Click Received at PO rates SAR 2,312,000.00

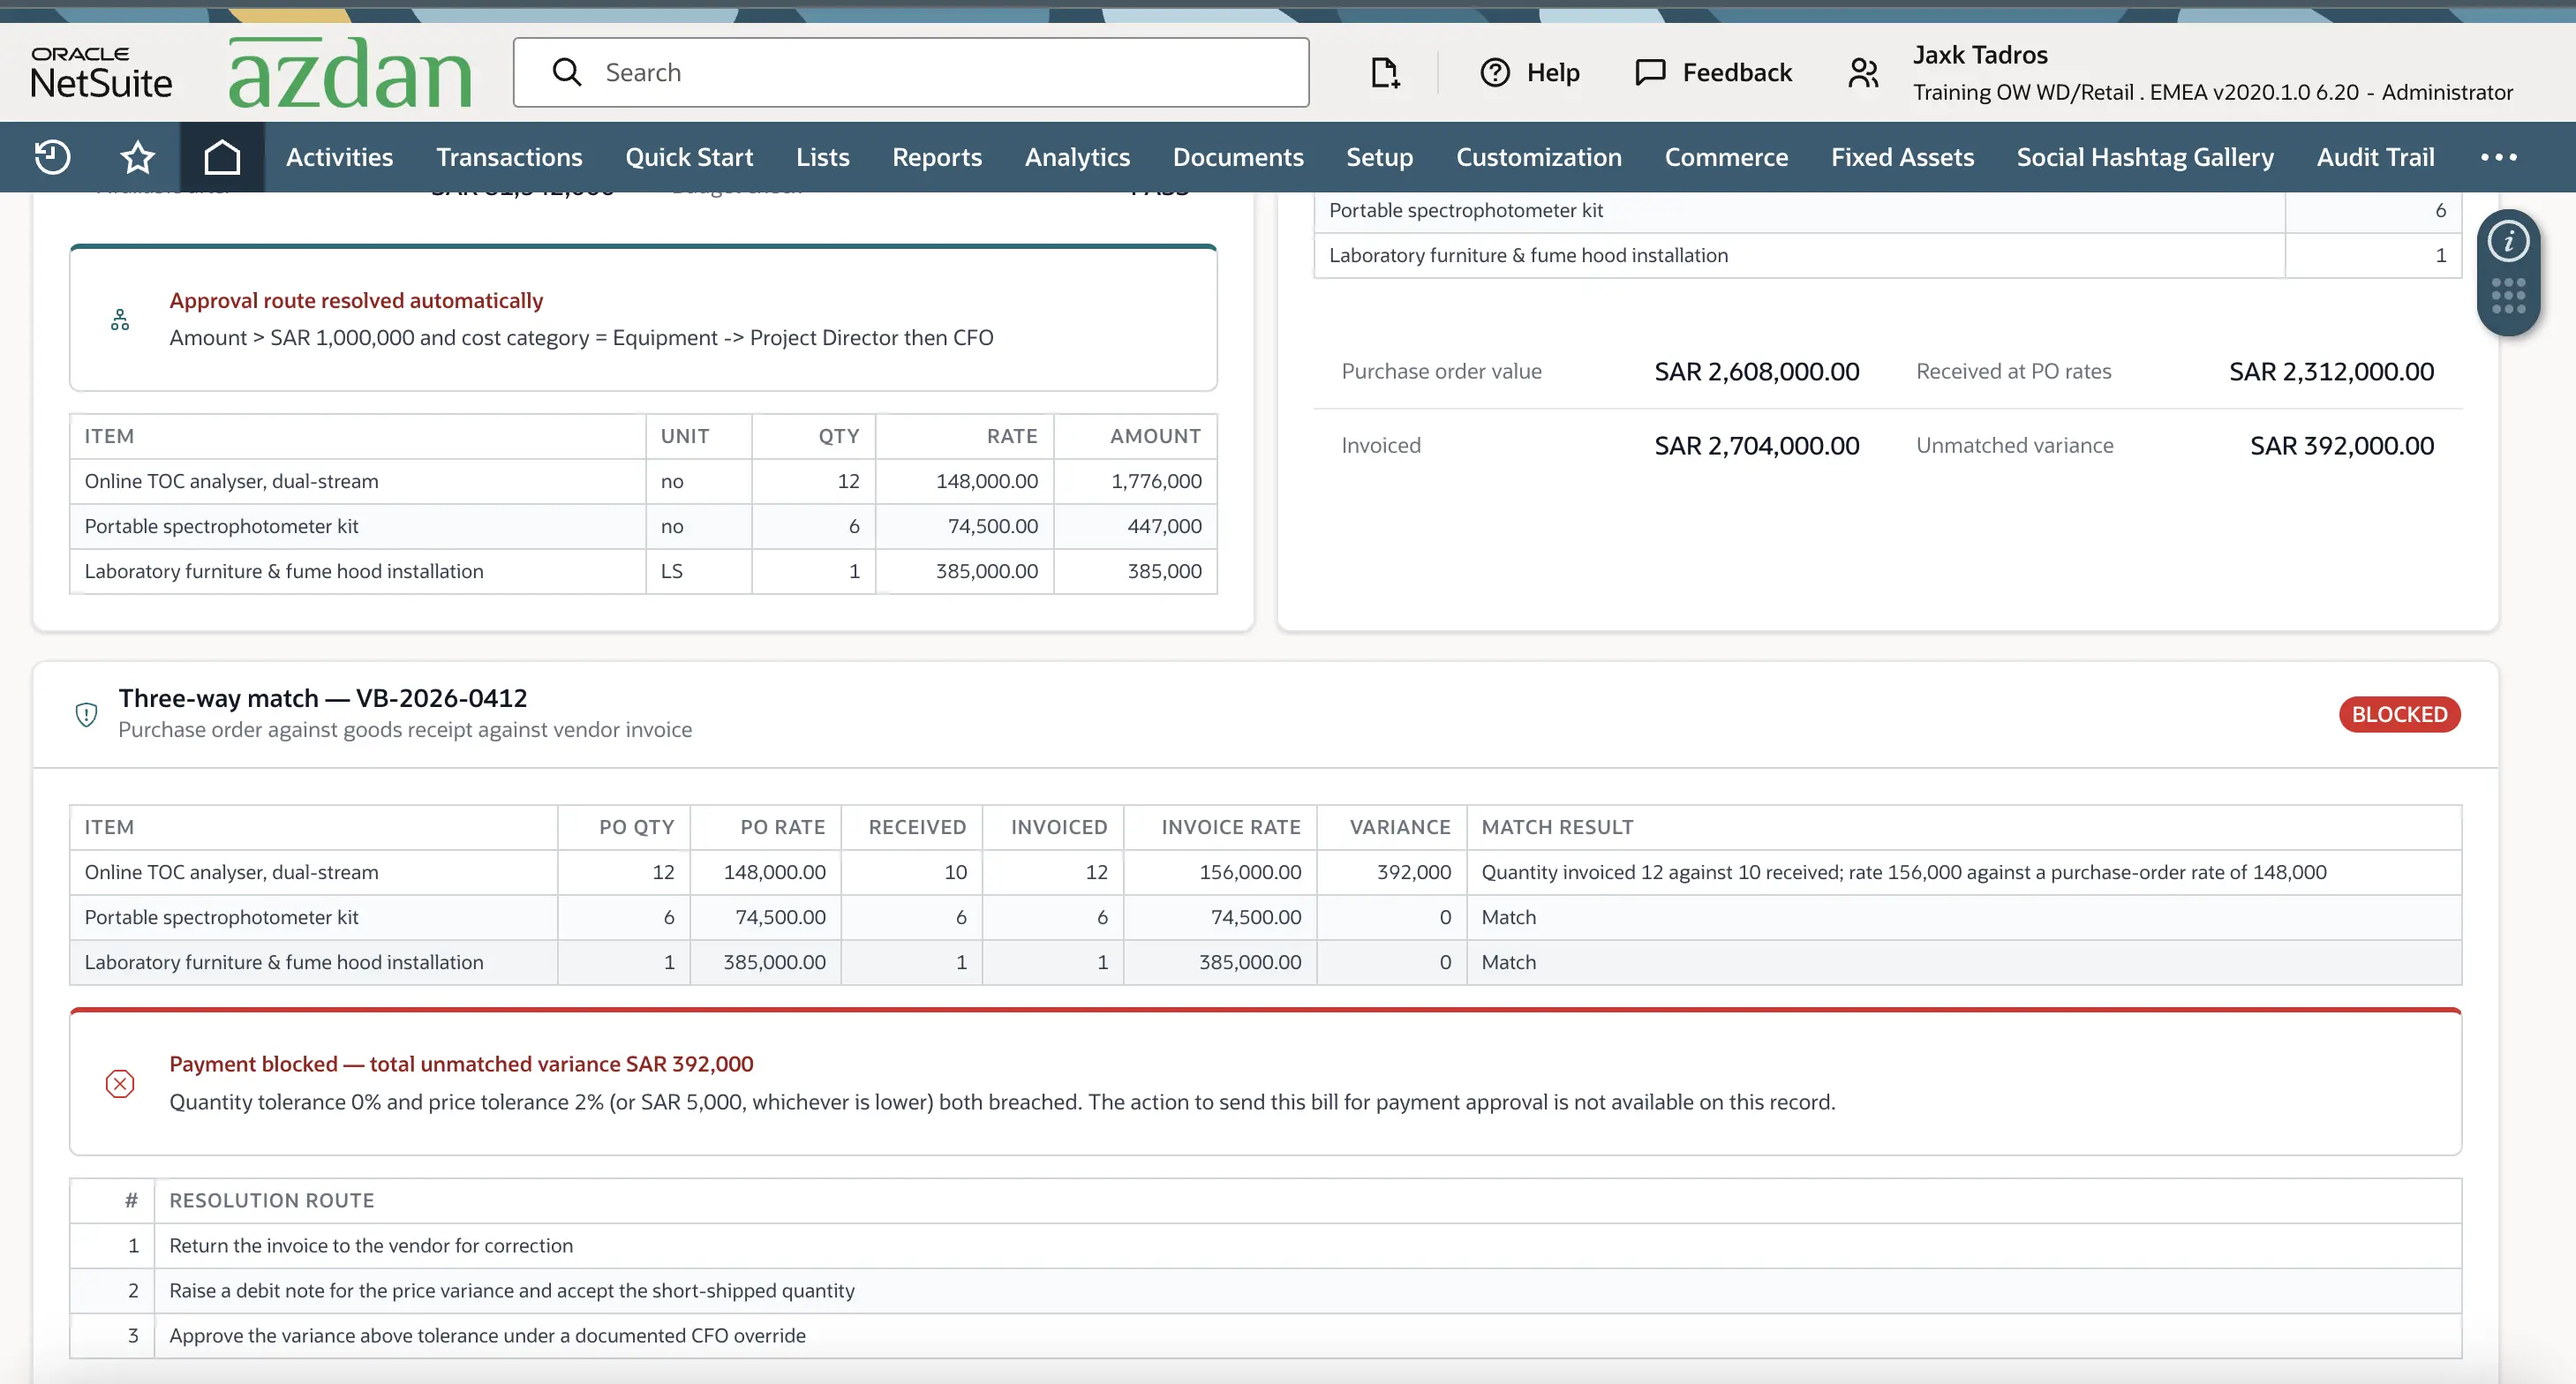coord(2331,371)
